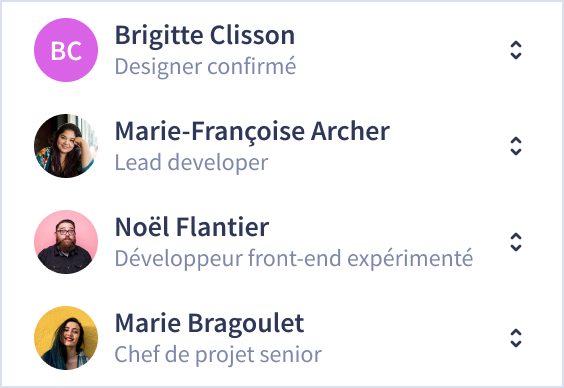
Task: Click the down chevron in Marie Bragoulet's row
Action: pyautogui.click(x=516, y=344)
